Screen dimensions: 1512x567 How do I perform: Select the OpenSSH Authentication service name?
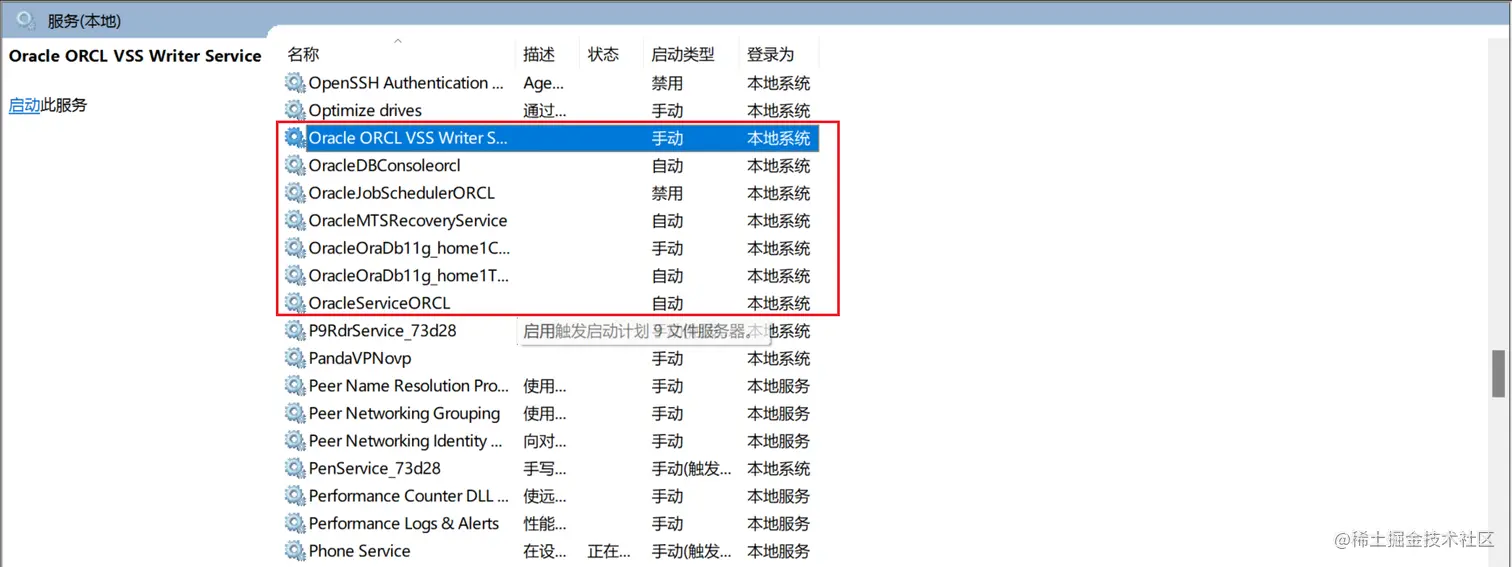pyautogui.click(x=406, y=83)
